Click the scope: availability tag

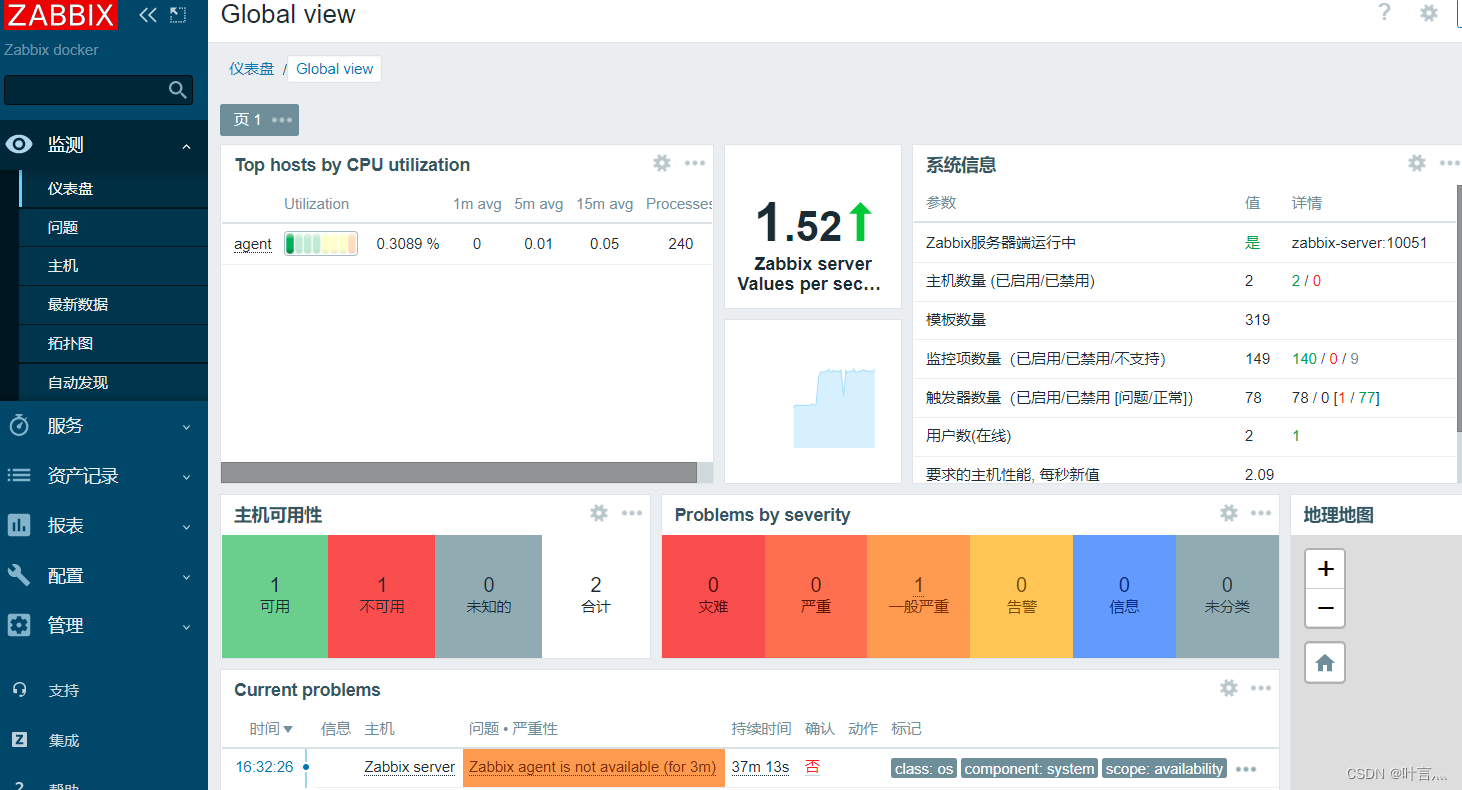click(1164, 769)
